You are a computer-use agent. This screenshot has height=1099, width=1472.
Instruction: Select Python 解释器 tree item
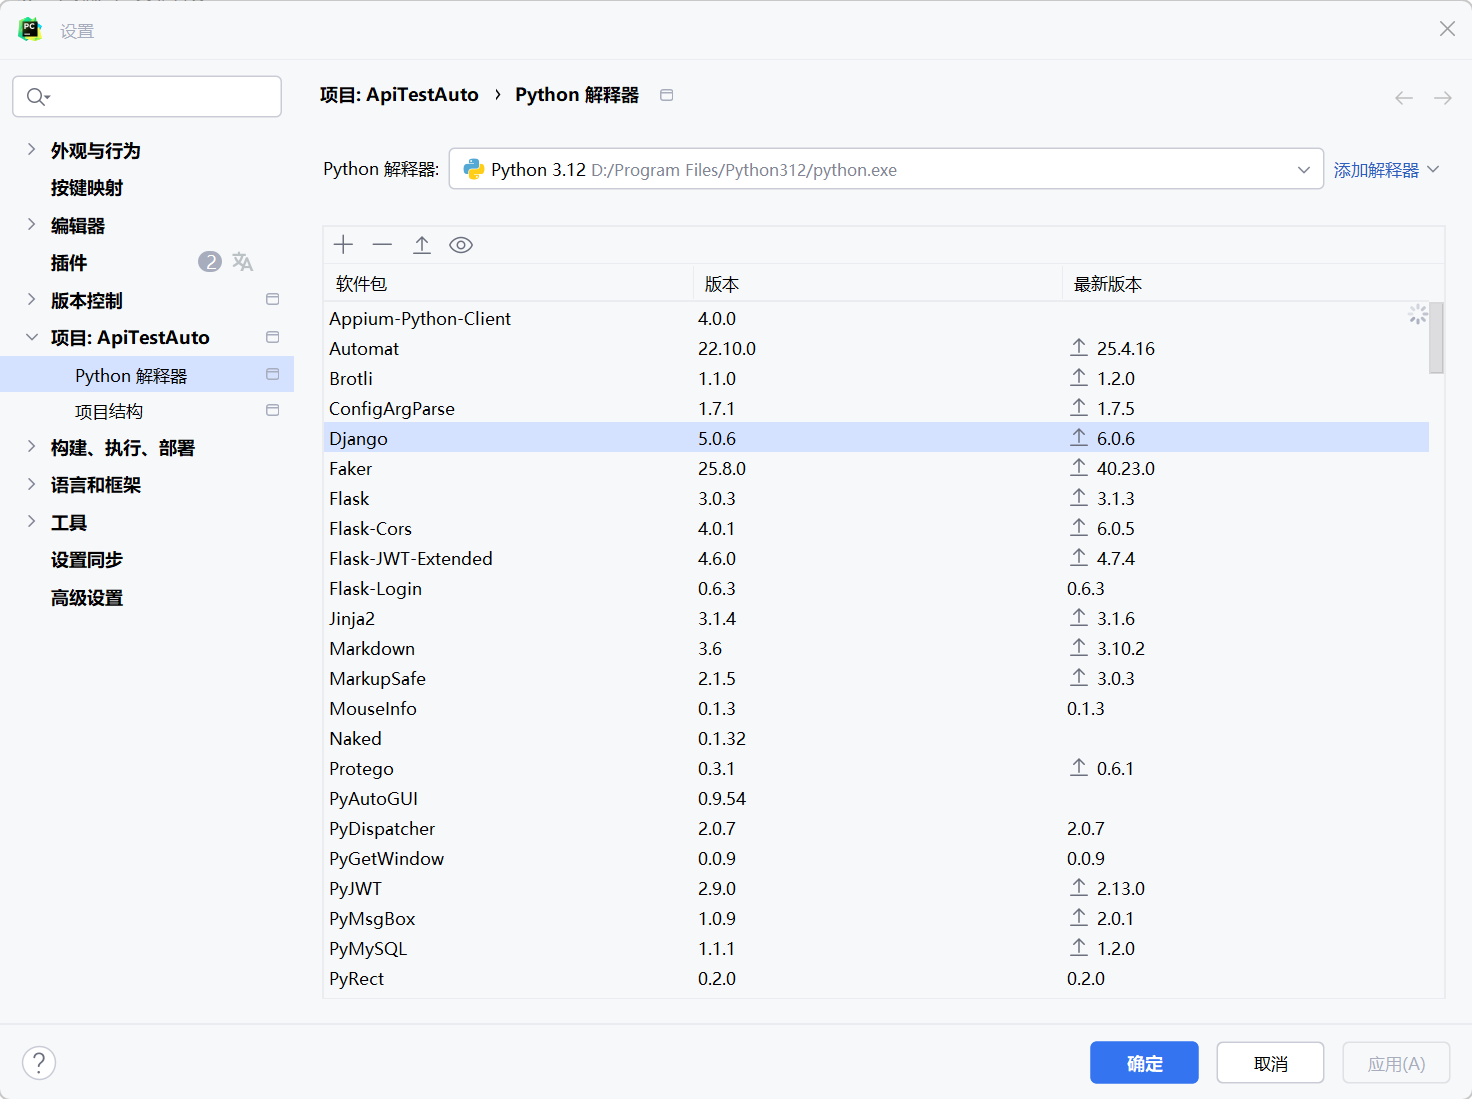click(x=147, y=375)
